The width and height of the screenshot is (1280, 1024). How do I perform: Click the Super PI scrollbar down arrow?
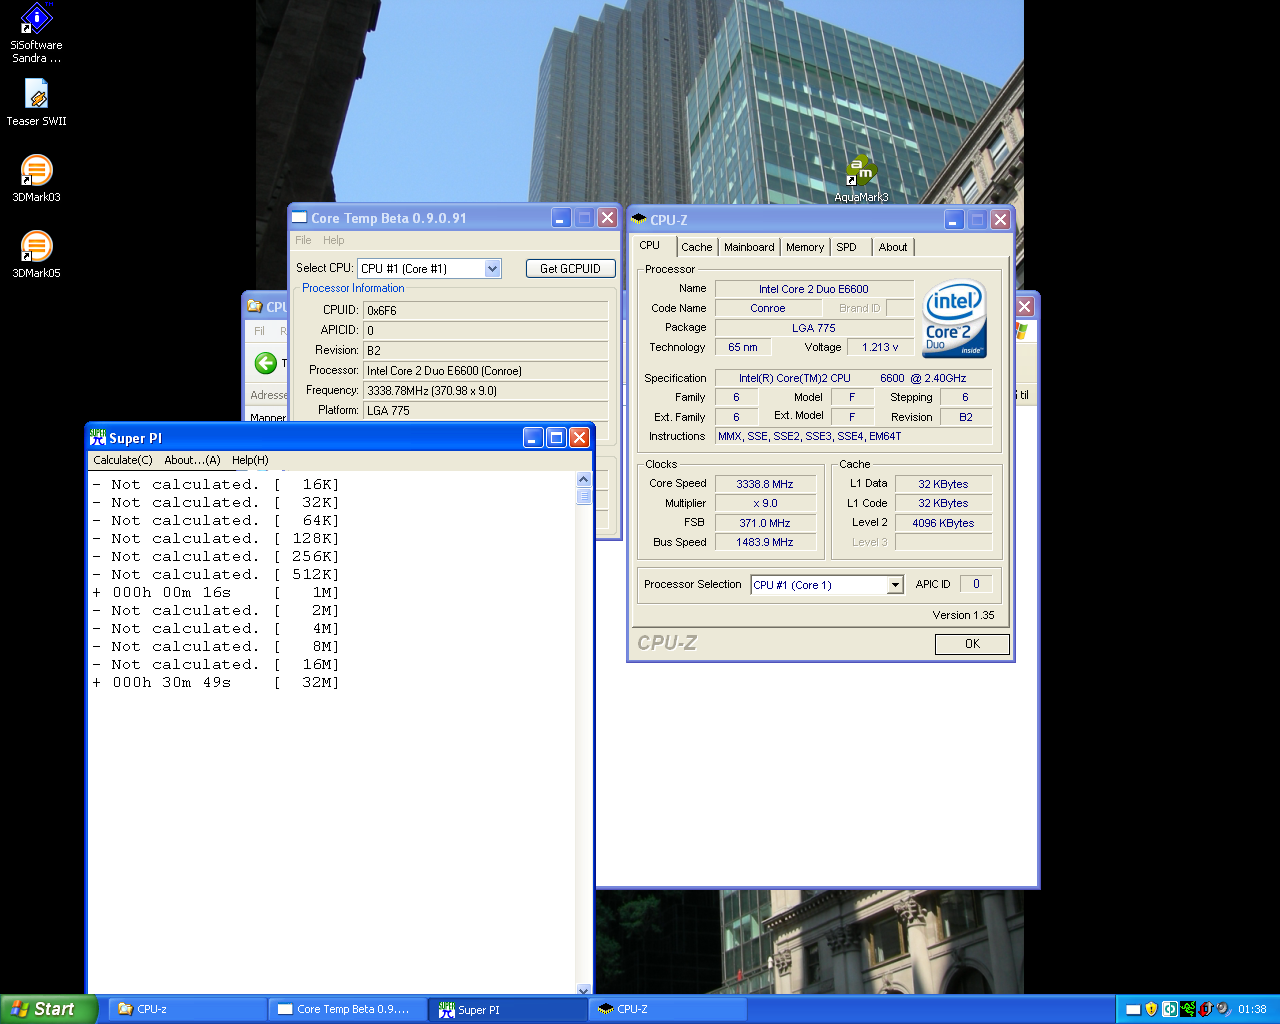point(584,989)
